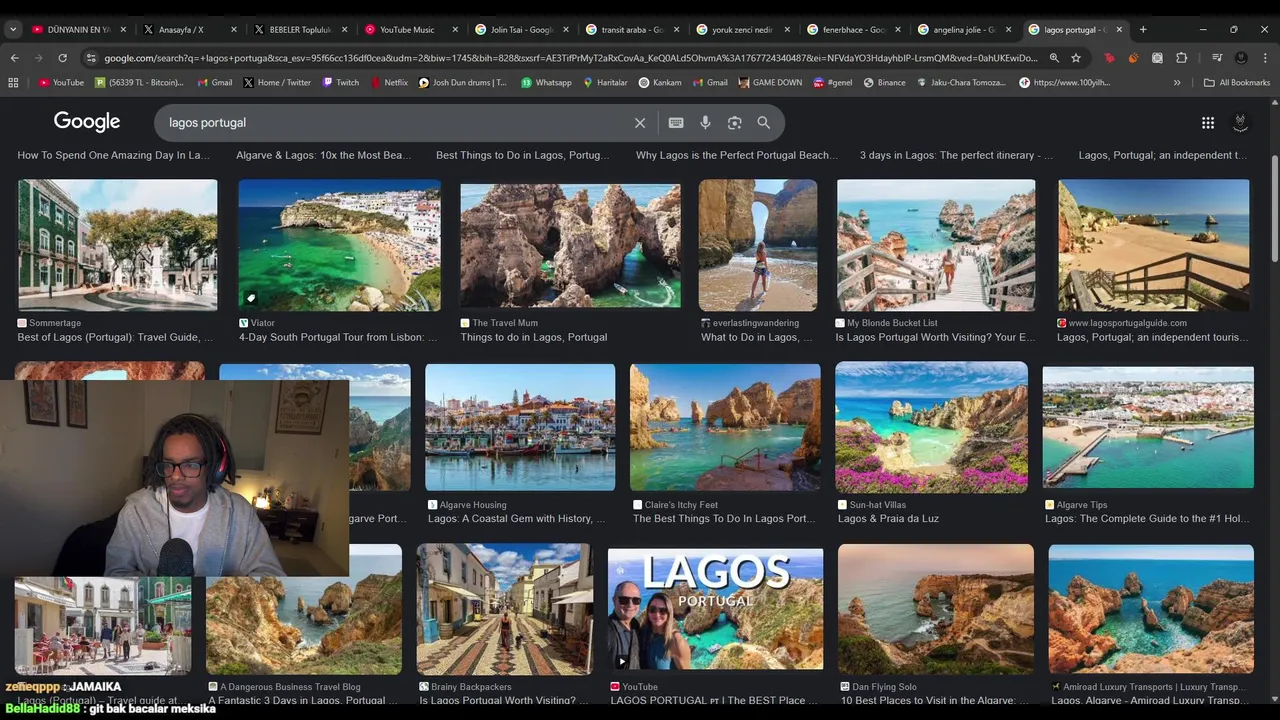Open 'Things to do in Lagos, Portugal' link
Viewport: 1280px width, 720px height.
pos(534,337)
